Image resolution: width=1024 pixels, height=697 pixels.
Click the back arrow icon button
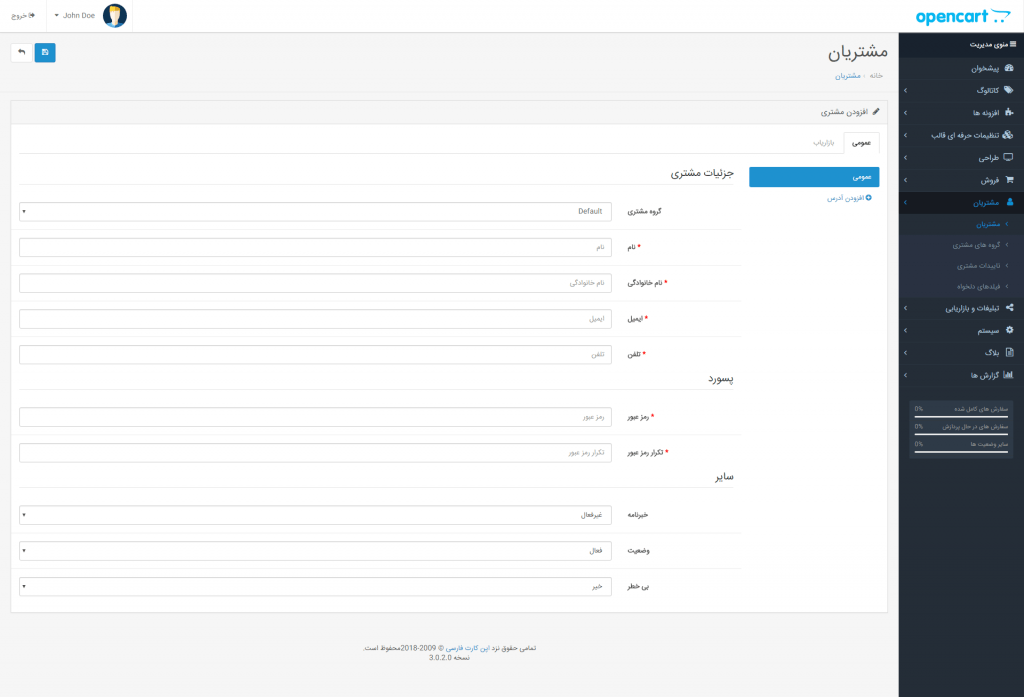point(21,53)
